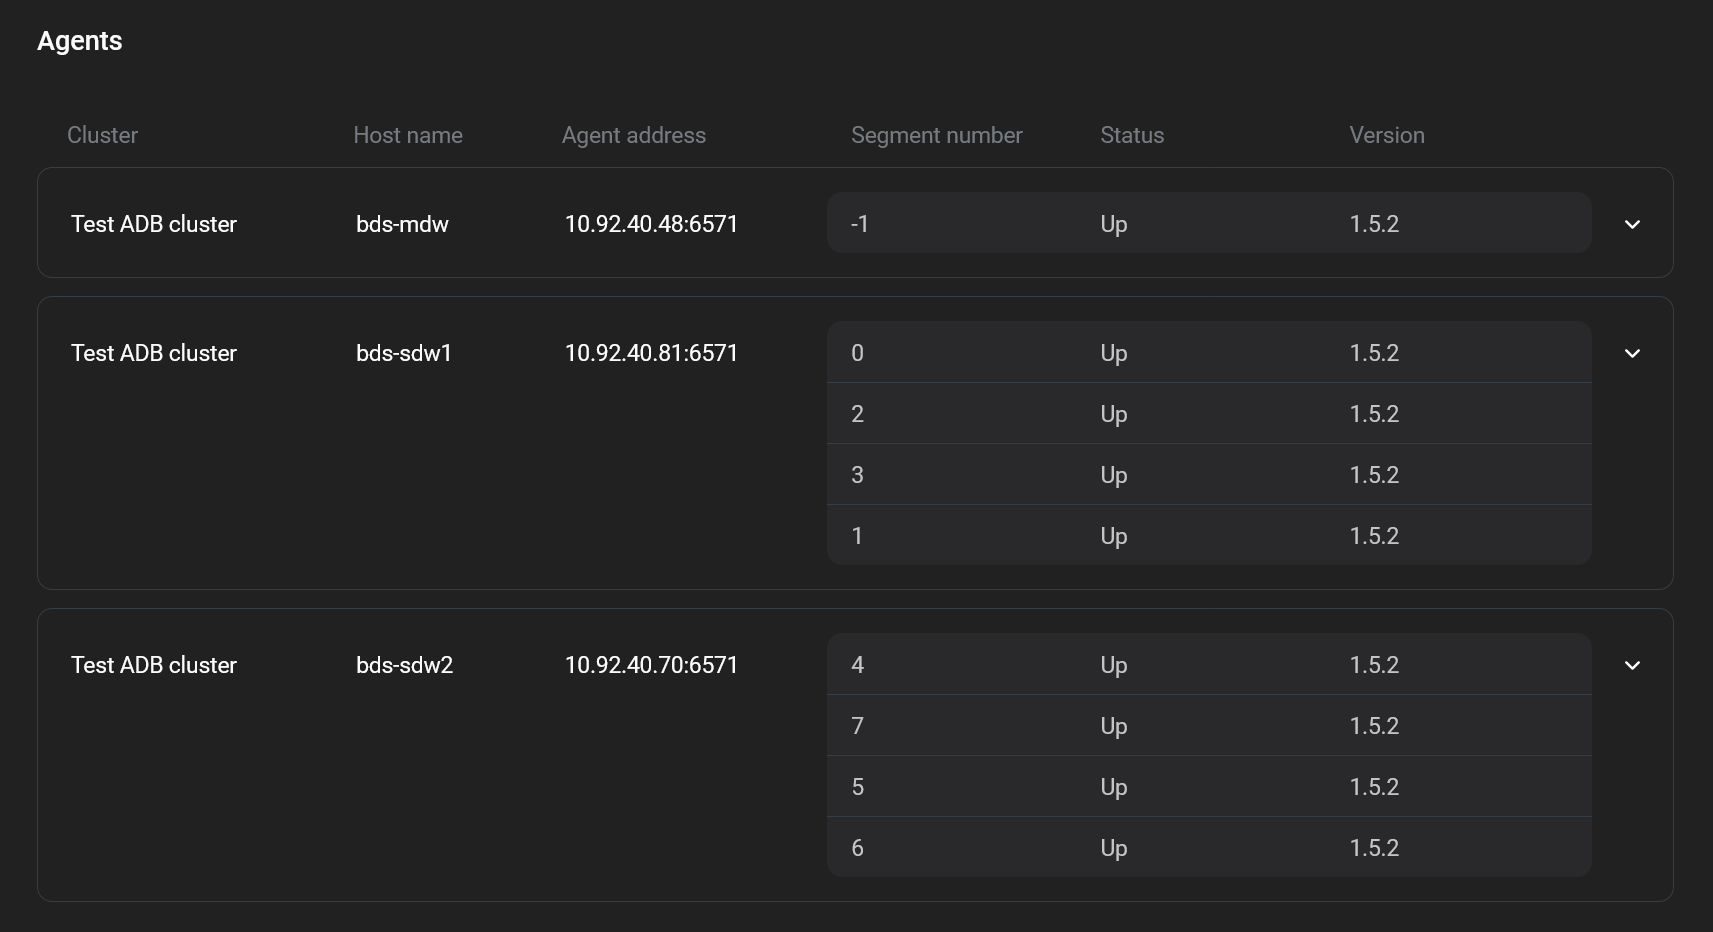Click the Agents page heading

pyautogui.click(x=80, y=41)
